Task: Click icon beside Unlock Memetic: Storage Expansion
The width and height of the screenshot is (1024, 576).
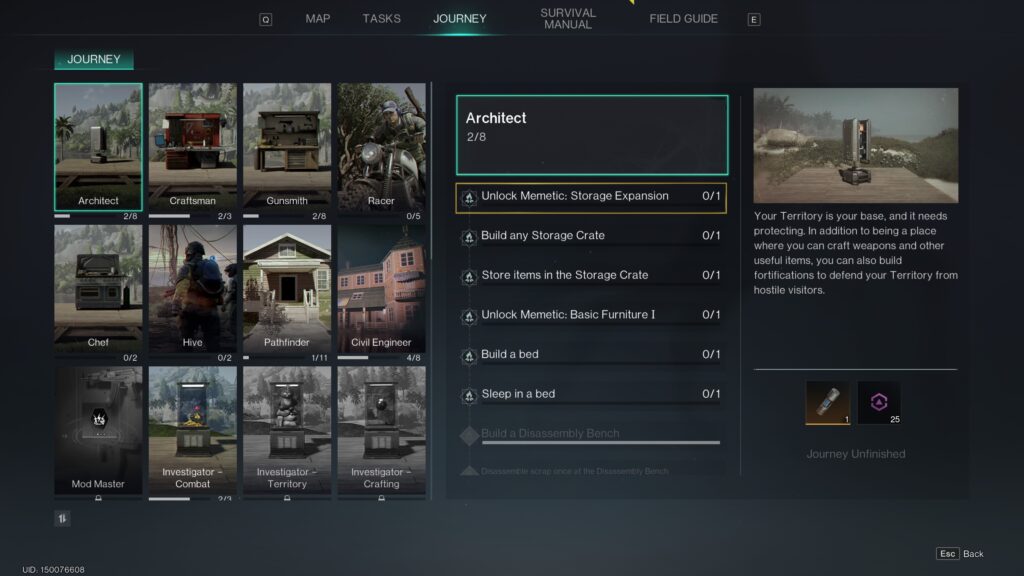Action: point(468,197)
